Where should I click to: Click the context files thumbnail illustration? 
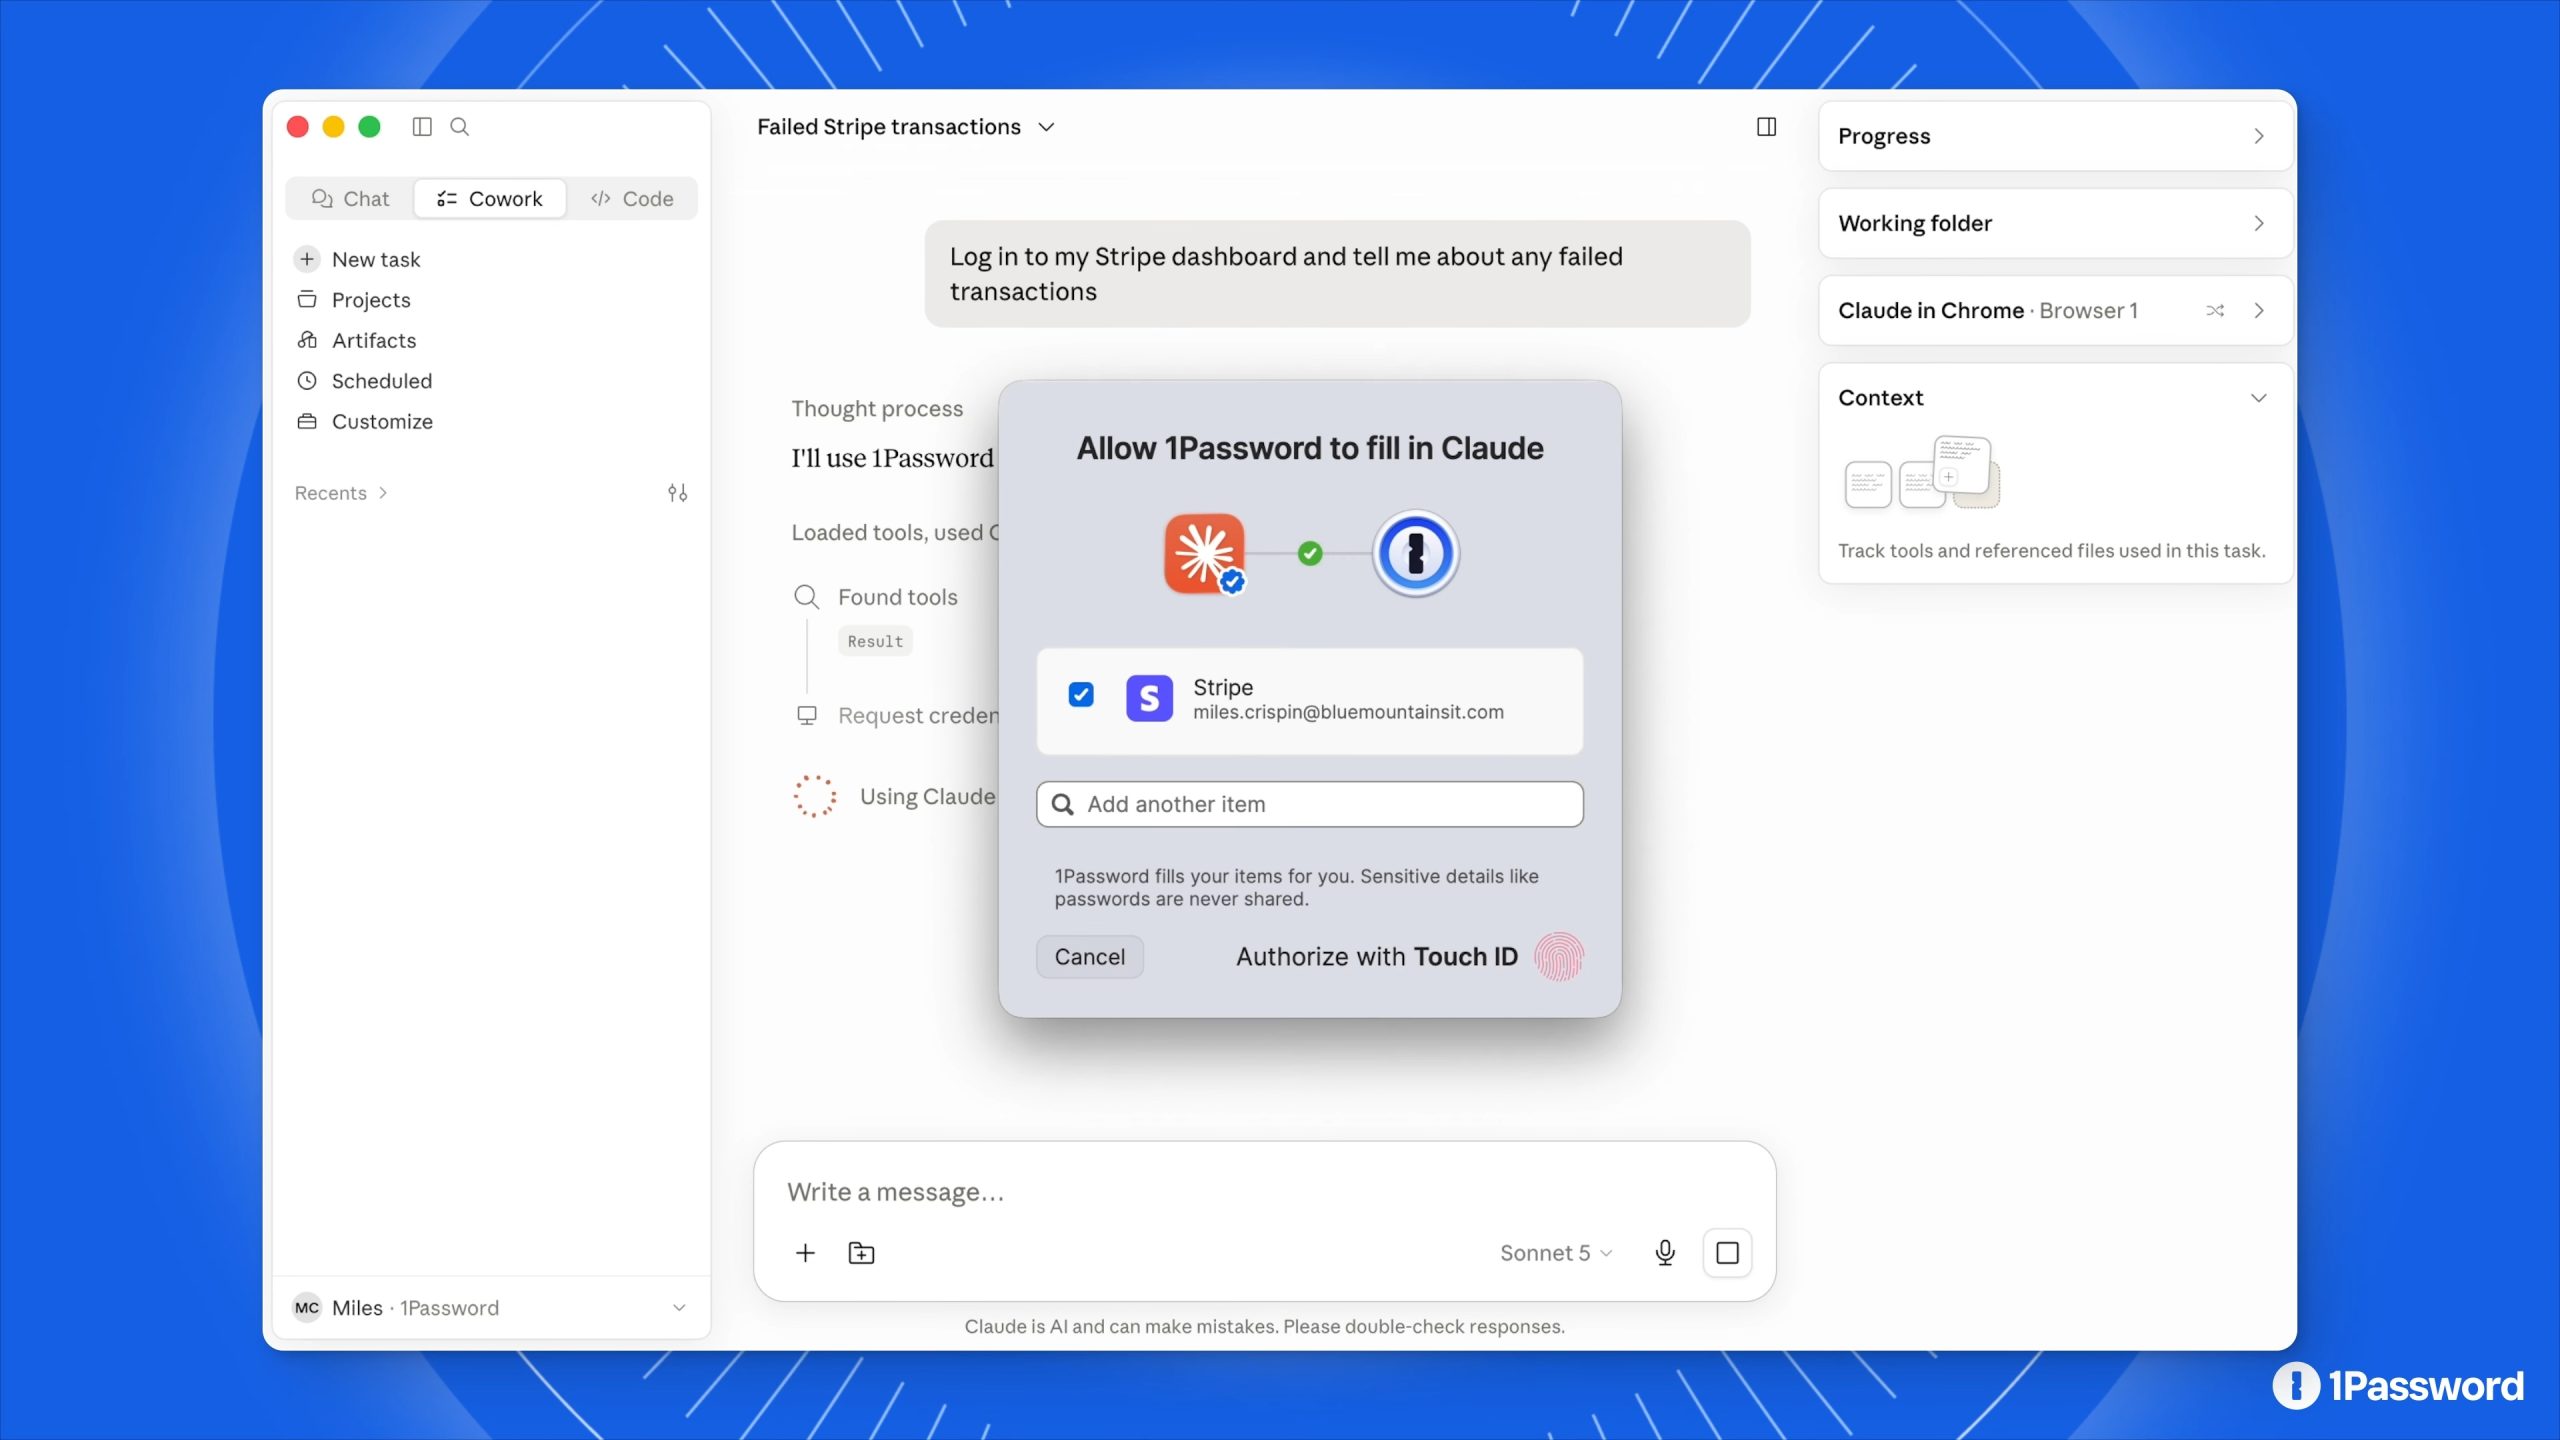pos(1922,472)
